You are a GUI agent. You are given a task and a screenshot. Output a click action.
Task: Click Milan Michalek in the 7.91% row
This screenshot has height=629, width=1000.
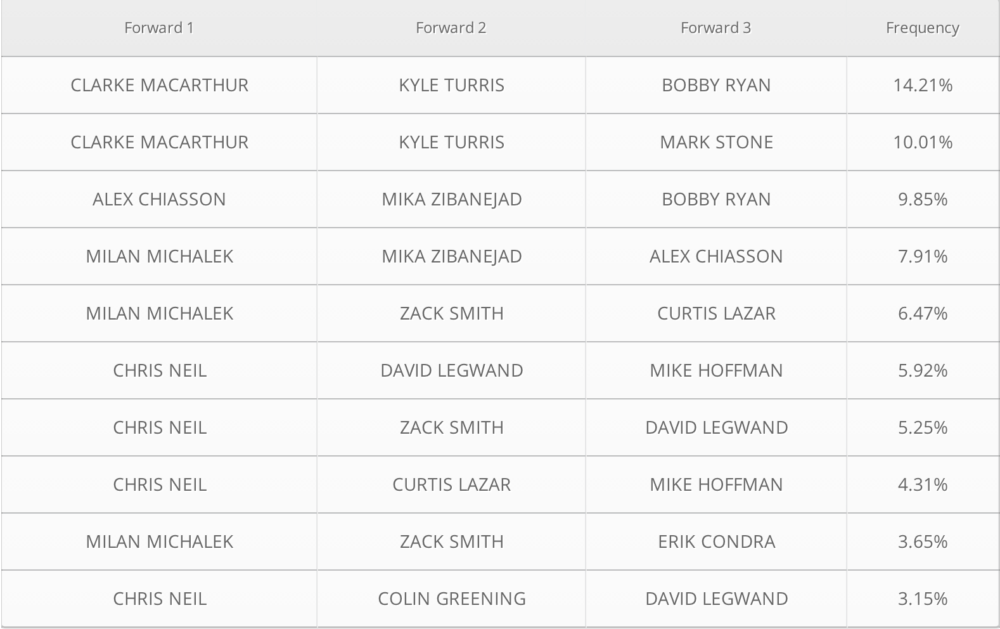160,256
